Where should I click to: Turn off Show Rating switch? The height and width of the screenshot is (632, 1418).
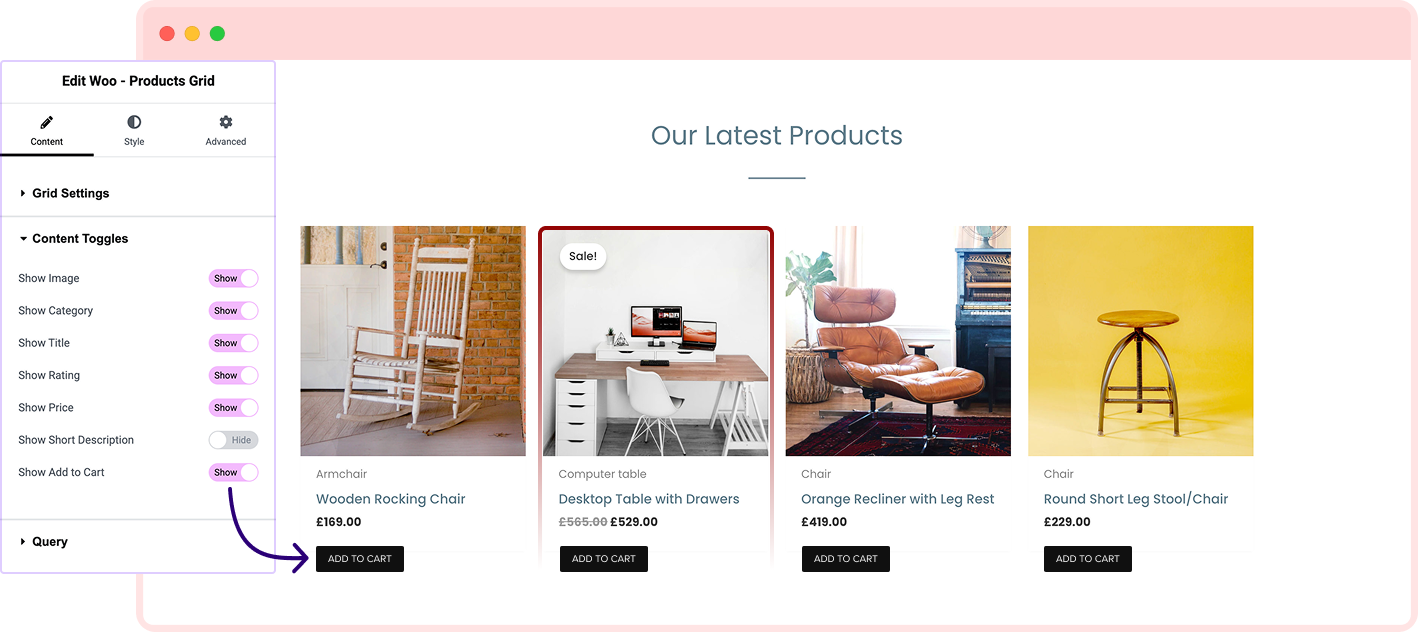coord(233,375)
